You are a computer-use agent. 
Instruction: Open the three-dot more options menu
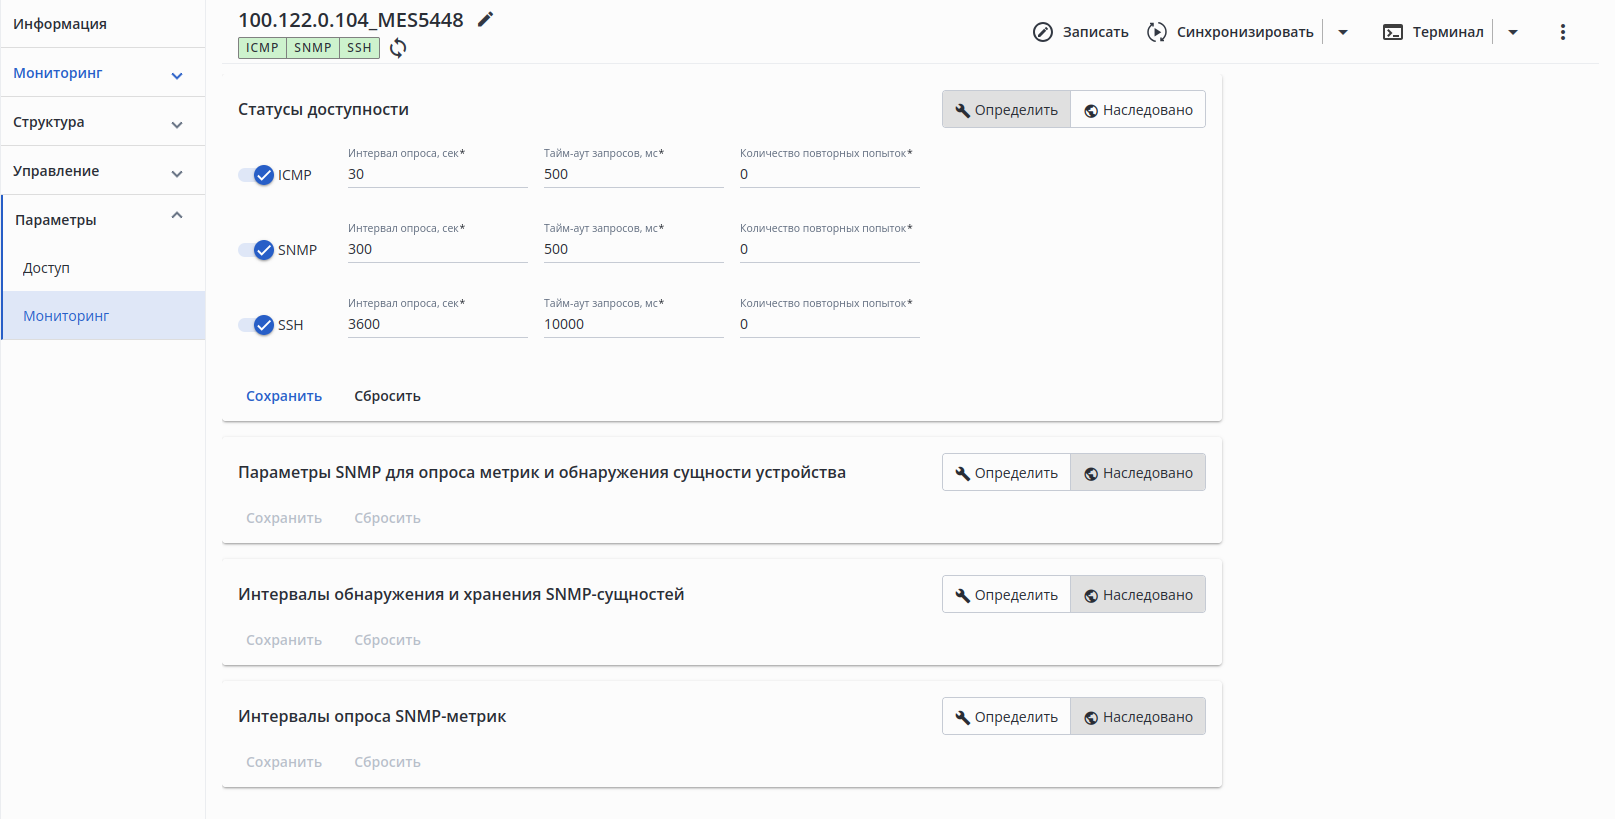[x=1563, y=32]
